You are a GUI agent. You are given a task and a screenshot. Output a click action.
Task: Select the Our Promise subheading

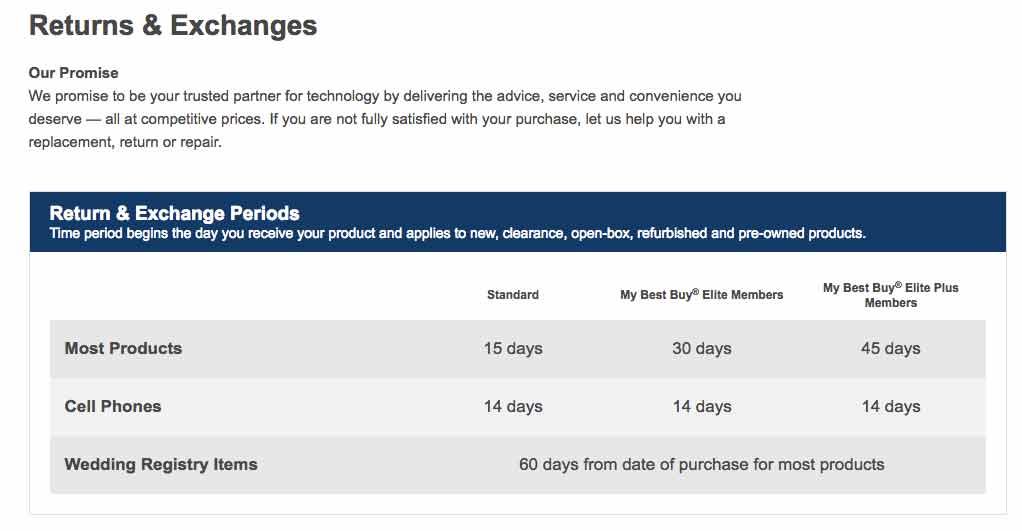[74, 73]
